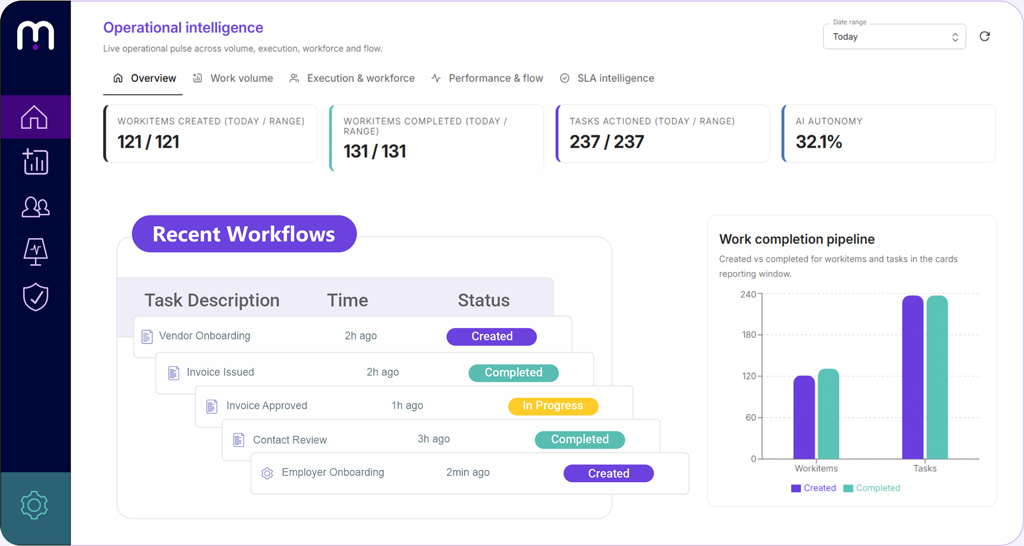Click the chart icon on Work volume tab
The height and width of the screenshot is (546, 1024).
197,78
